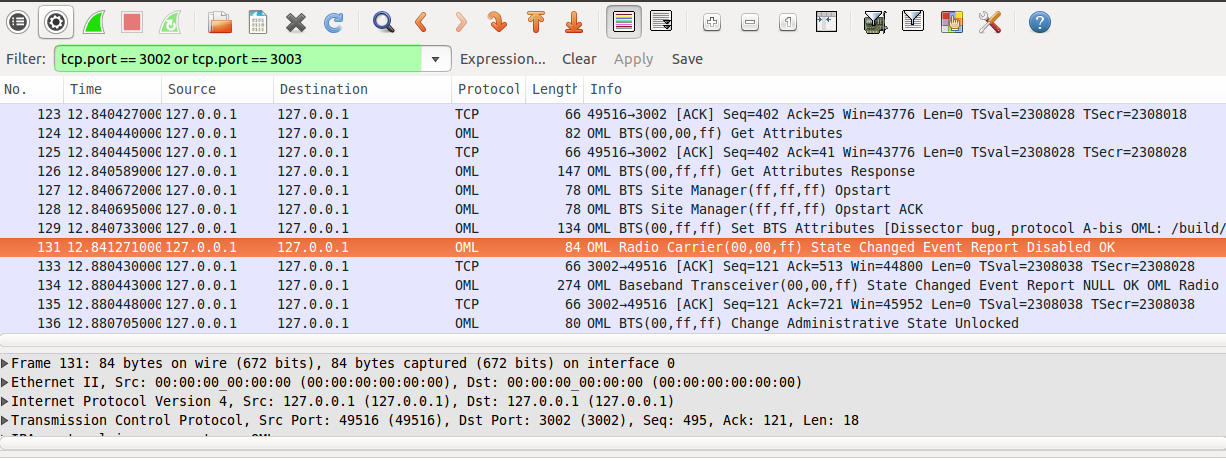Screen dimensions: 1226x461
Task: Edit capture filters icon
Action: pyautogui.click(x=875, y=21)
